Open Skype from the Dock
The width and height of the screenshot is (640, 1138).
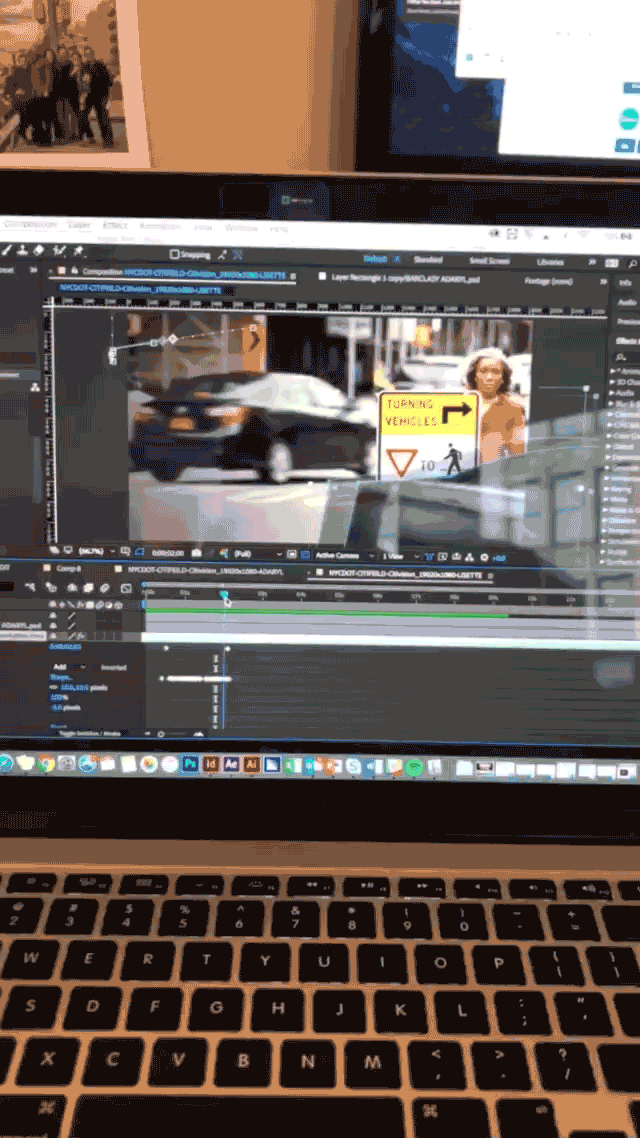[353, 766]
